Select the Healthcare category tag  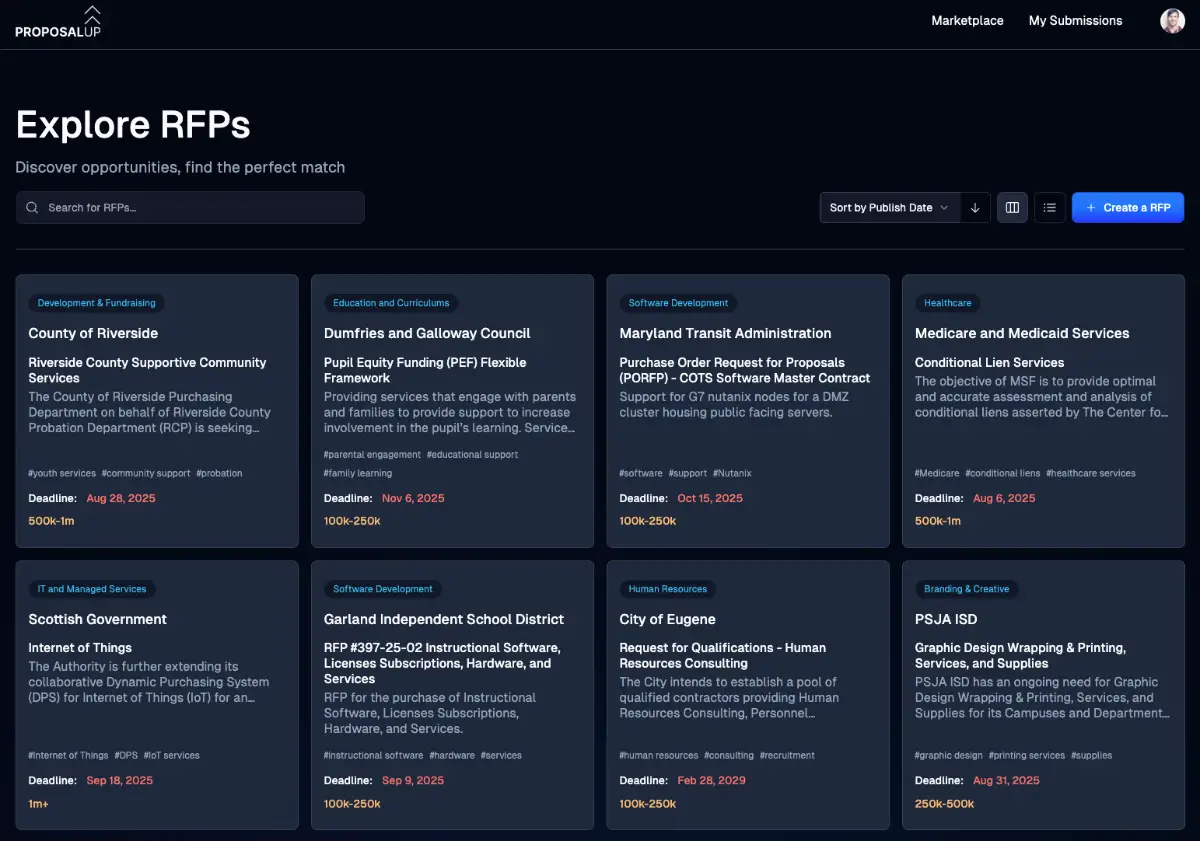click(x=947, y=303)
